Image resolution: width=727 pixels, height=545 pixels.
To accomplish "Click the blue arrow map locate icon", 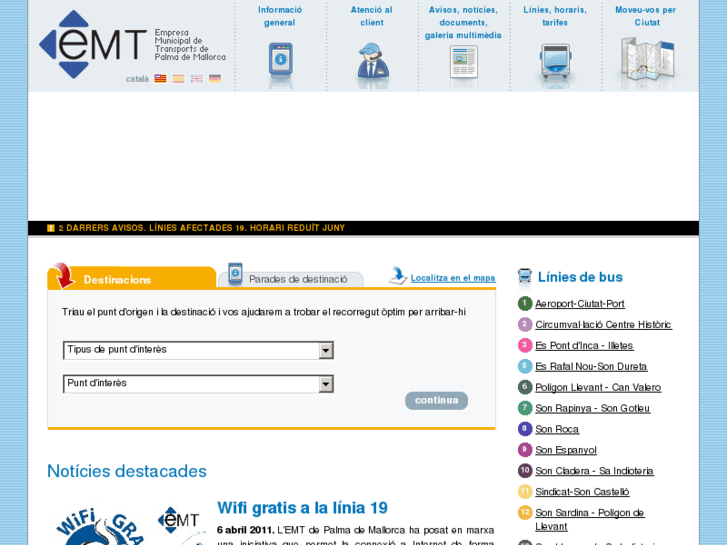I will (x=398, y=276).
